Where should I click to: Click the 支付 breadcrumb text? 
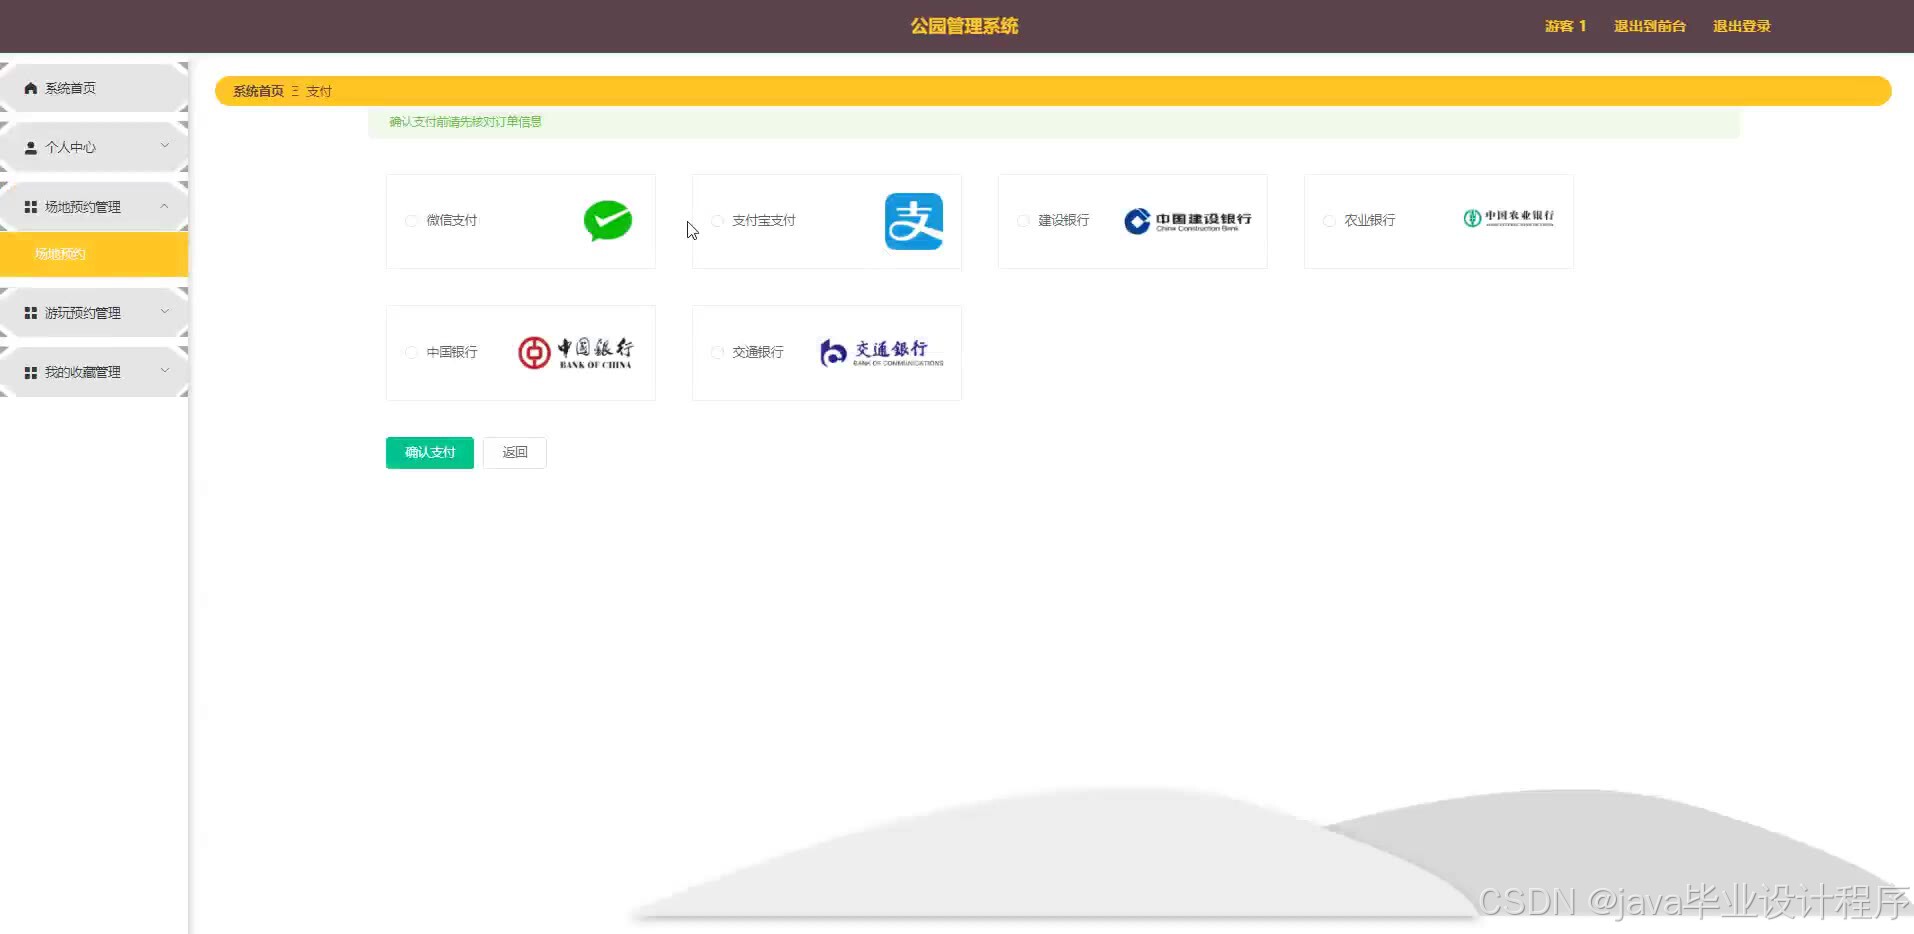pos(319,91)
